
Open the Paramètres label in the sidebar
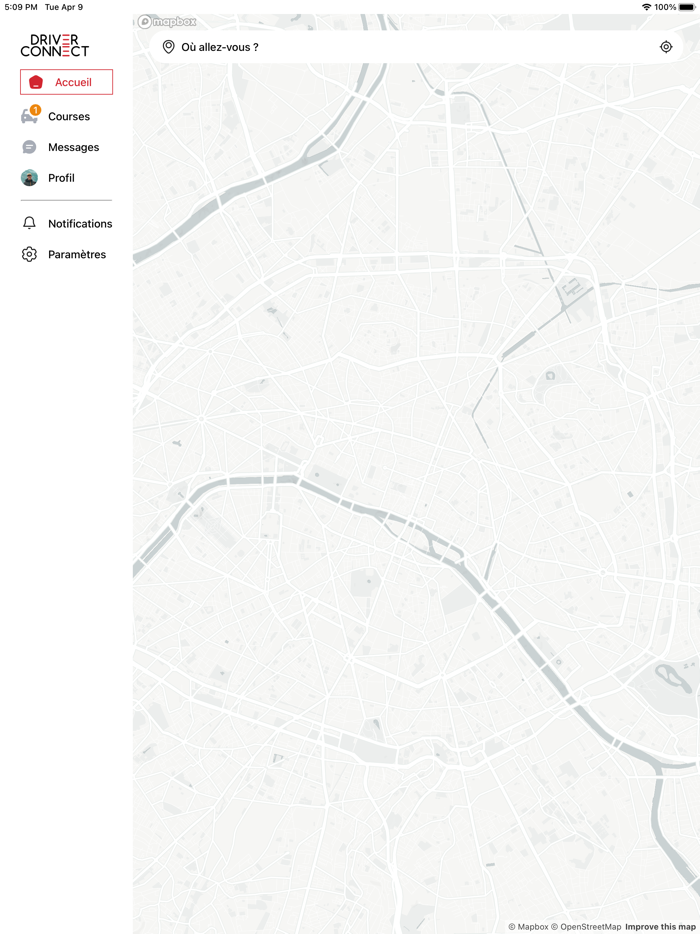click(x=77, y=254)
